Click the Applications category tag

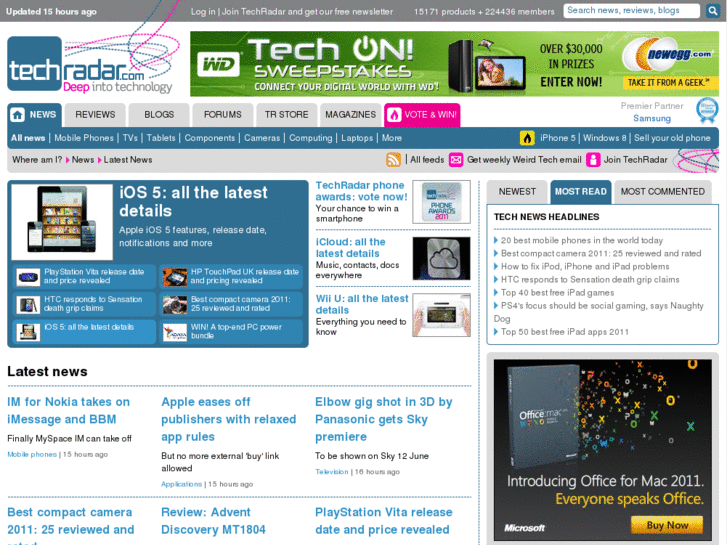181,484
